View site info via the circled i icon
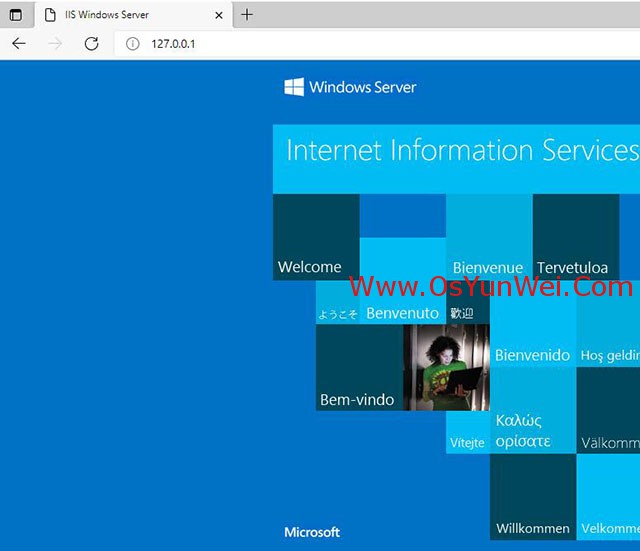 (133, 44)
